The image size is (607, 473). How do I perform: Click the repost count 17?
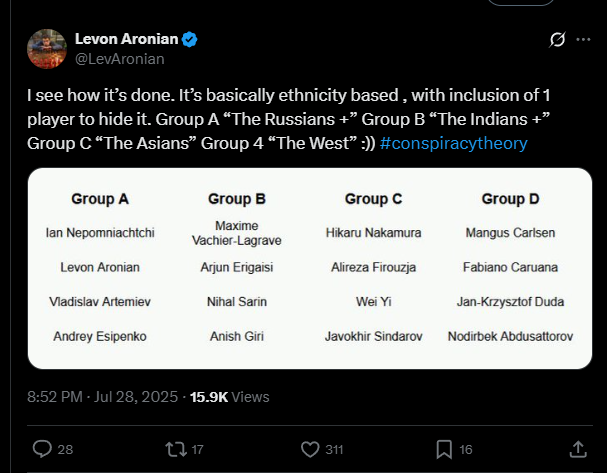[x=198, y=450]
